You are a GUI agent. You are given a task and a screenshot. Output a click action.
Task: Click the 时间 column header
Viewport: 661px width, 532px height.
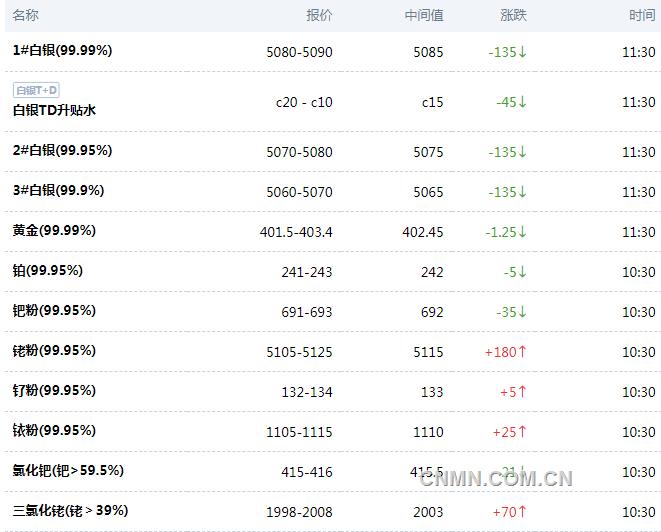(x=642, y=15)
